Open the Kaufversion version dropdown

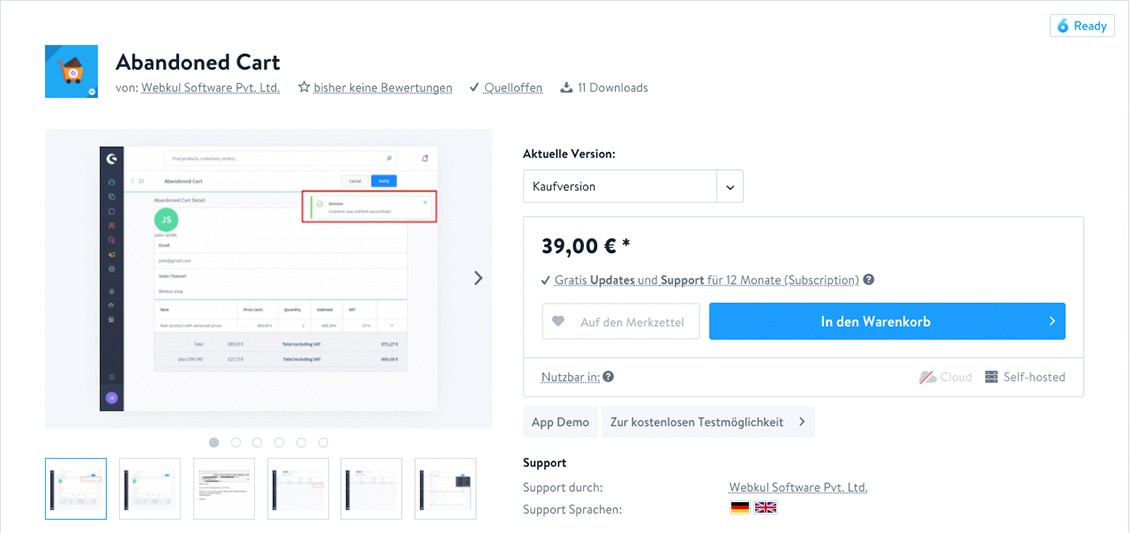633,187
